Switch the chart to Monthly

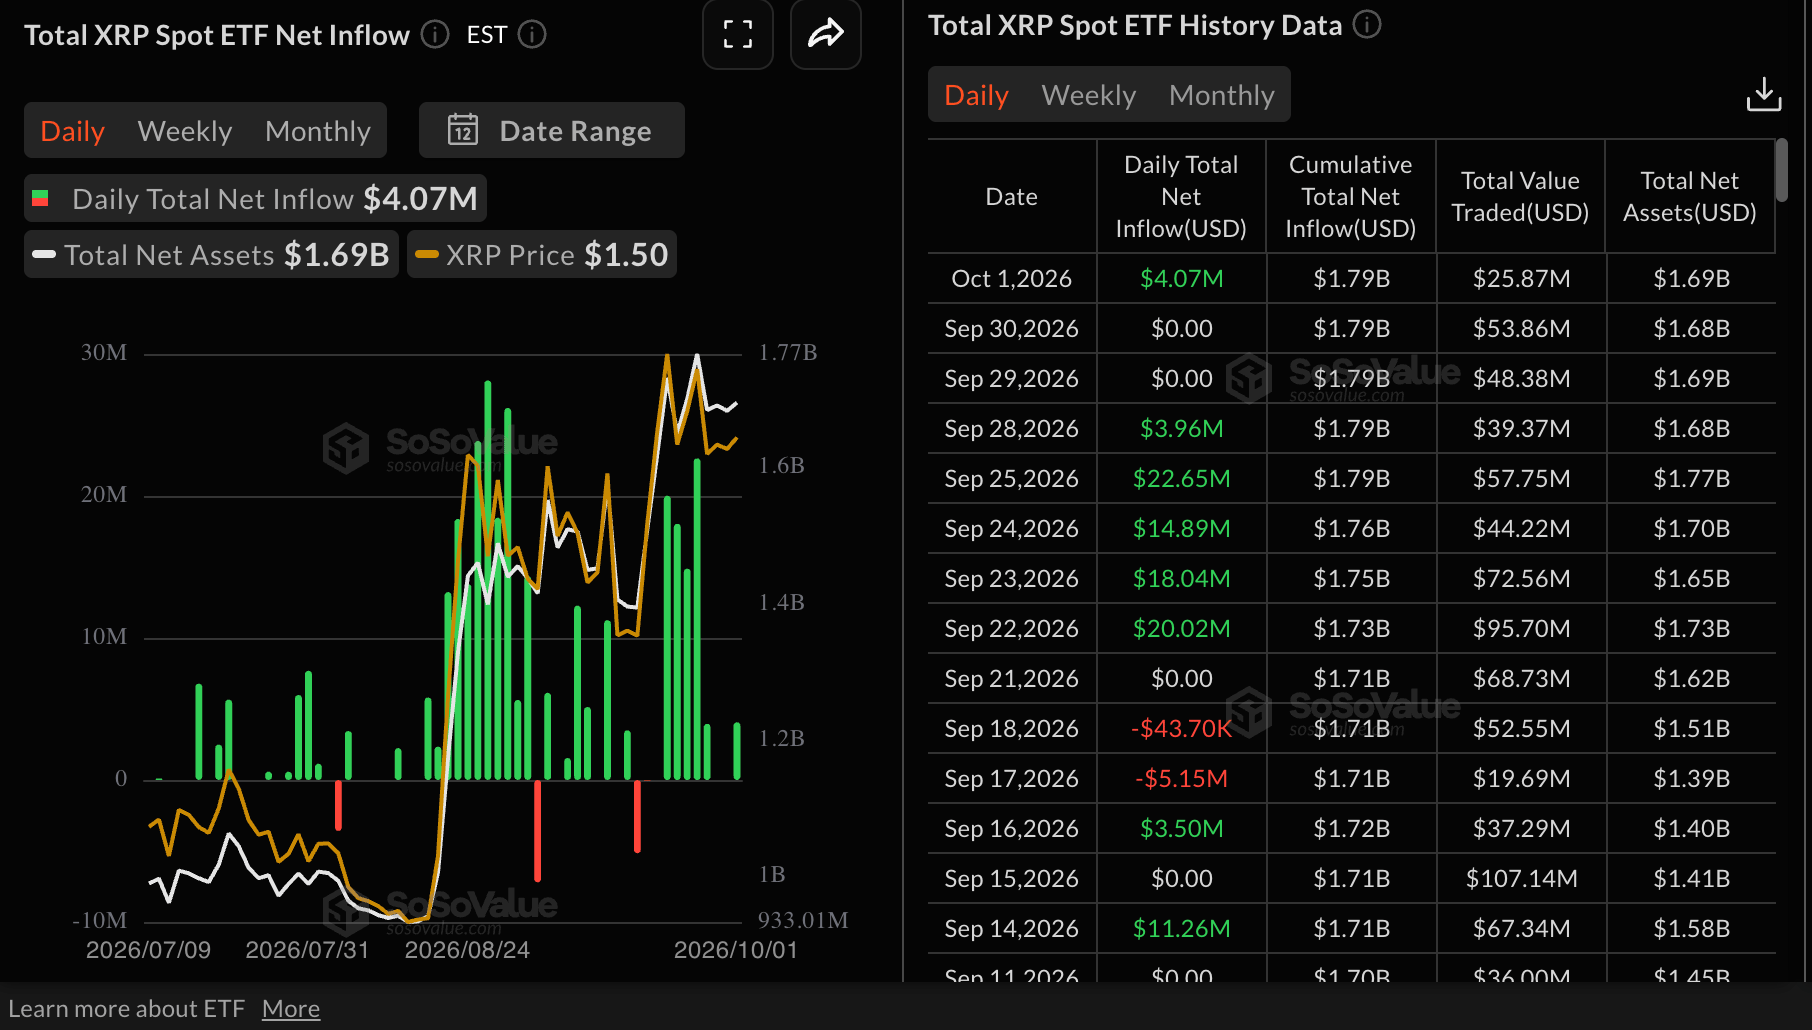[x=318, y=131]
